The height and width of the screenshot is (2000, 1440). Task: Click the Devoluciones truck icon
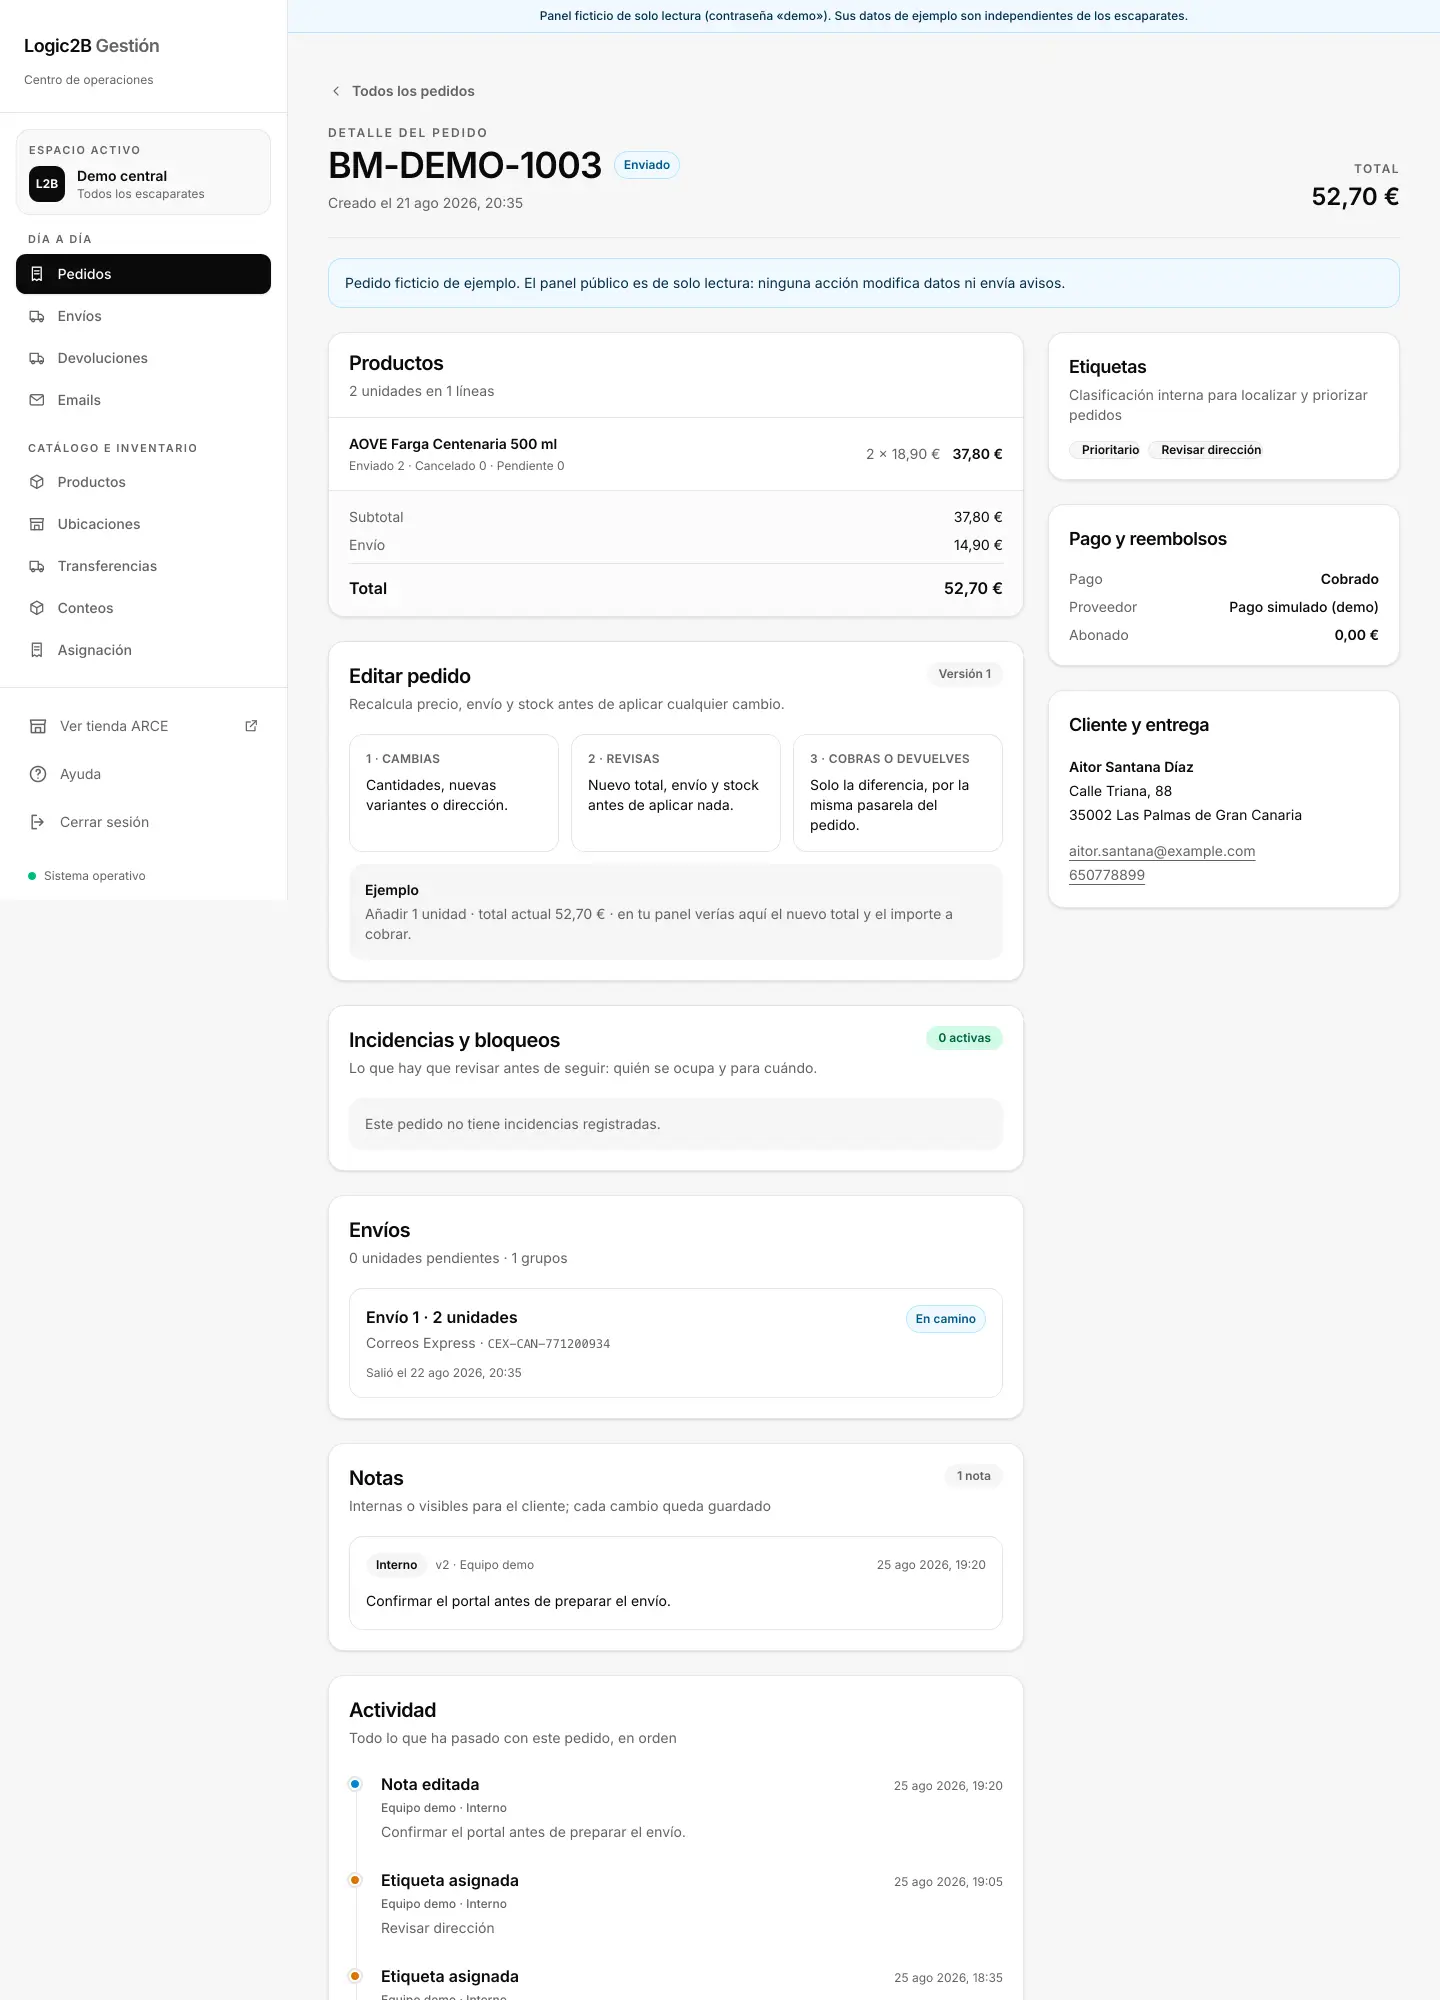(x=37, y=358)
